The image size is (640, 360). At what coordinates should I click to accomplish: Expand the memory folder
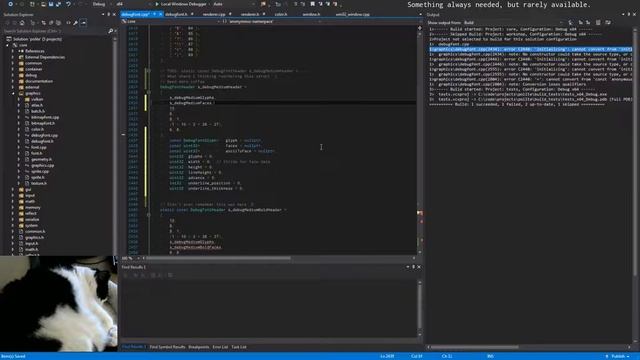[x=13, y=207]
